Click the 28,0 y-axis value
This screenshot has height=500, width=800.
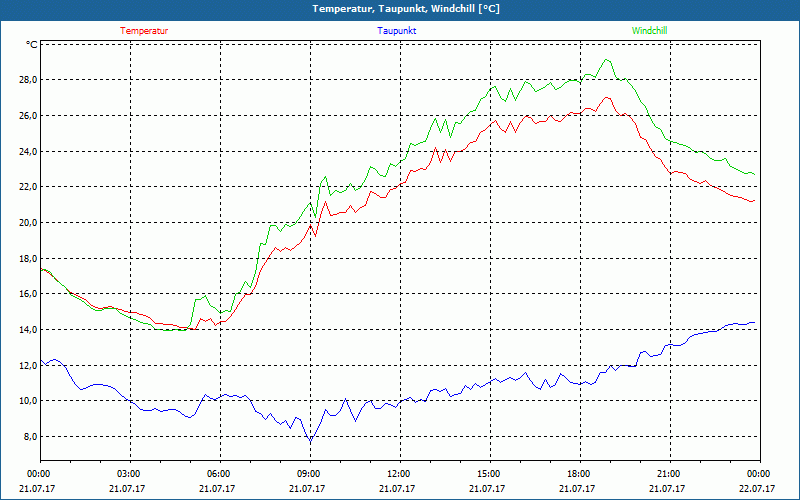pyautogui.click(x=29, y=80)
